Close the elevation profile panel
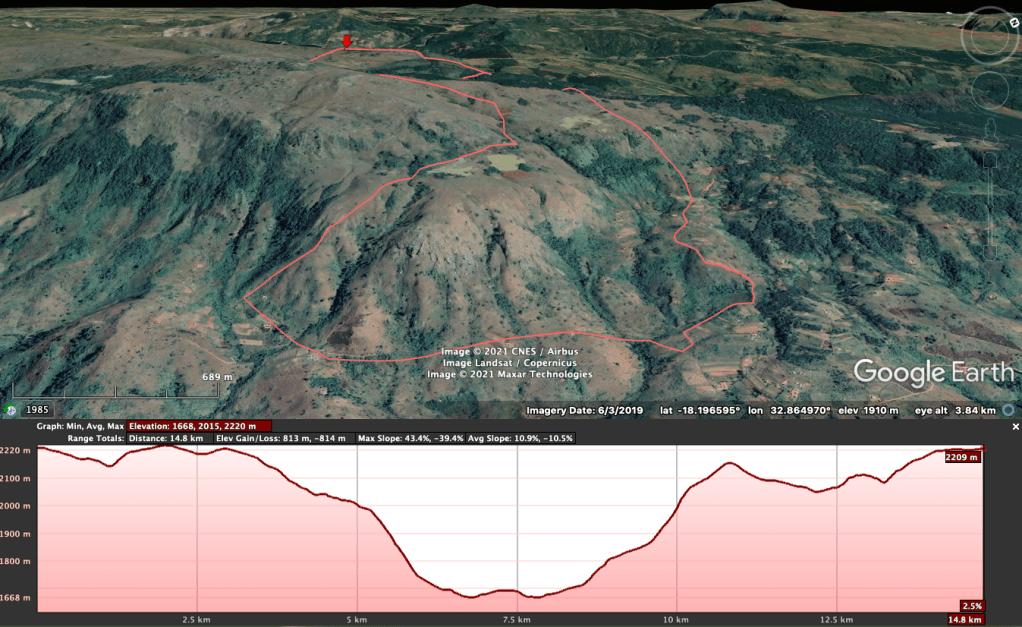Viewport: 1022px width, 627px height. (x=1015, y=427)
